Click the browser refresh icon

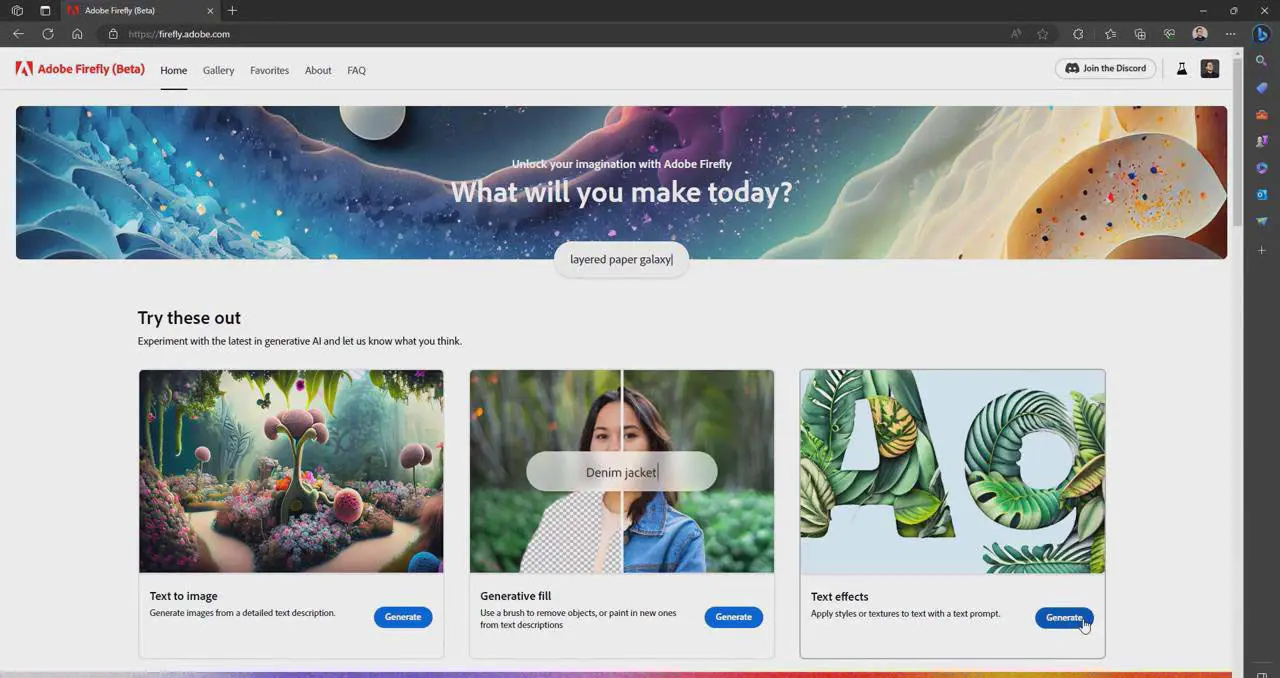click(47, 34)
